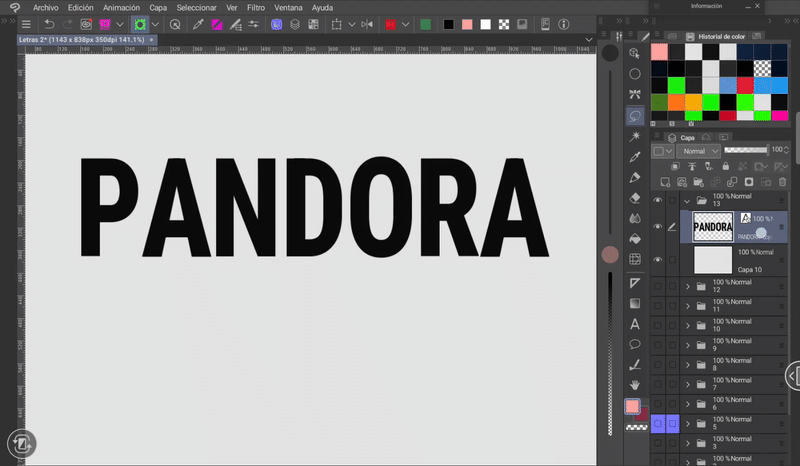
Task: Click the Redo arrow in command bar
Action: coord(67,24)
